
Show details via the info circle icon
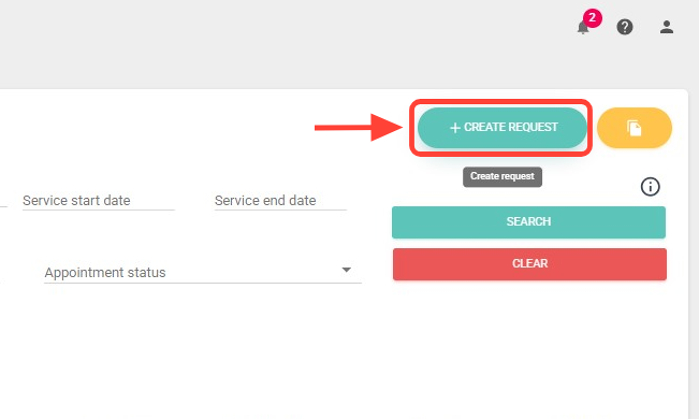(x=650, y=187)
